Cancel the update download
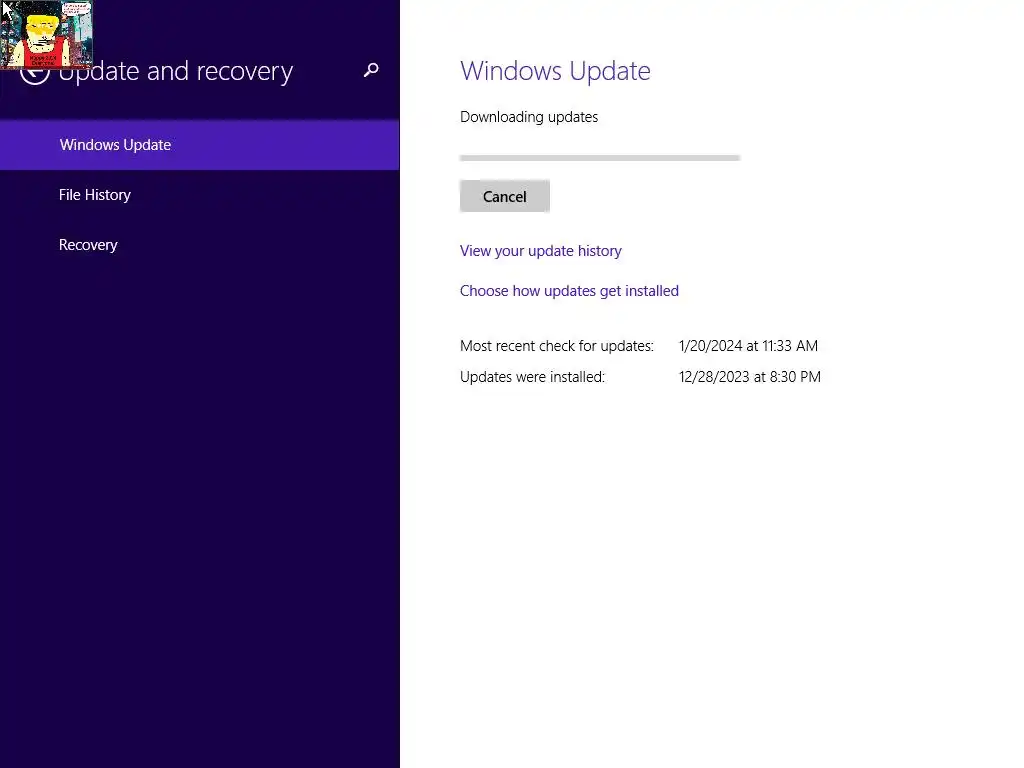The width and height of the screenshot is (1024, 768). coord(505,196)
